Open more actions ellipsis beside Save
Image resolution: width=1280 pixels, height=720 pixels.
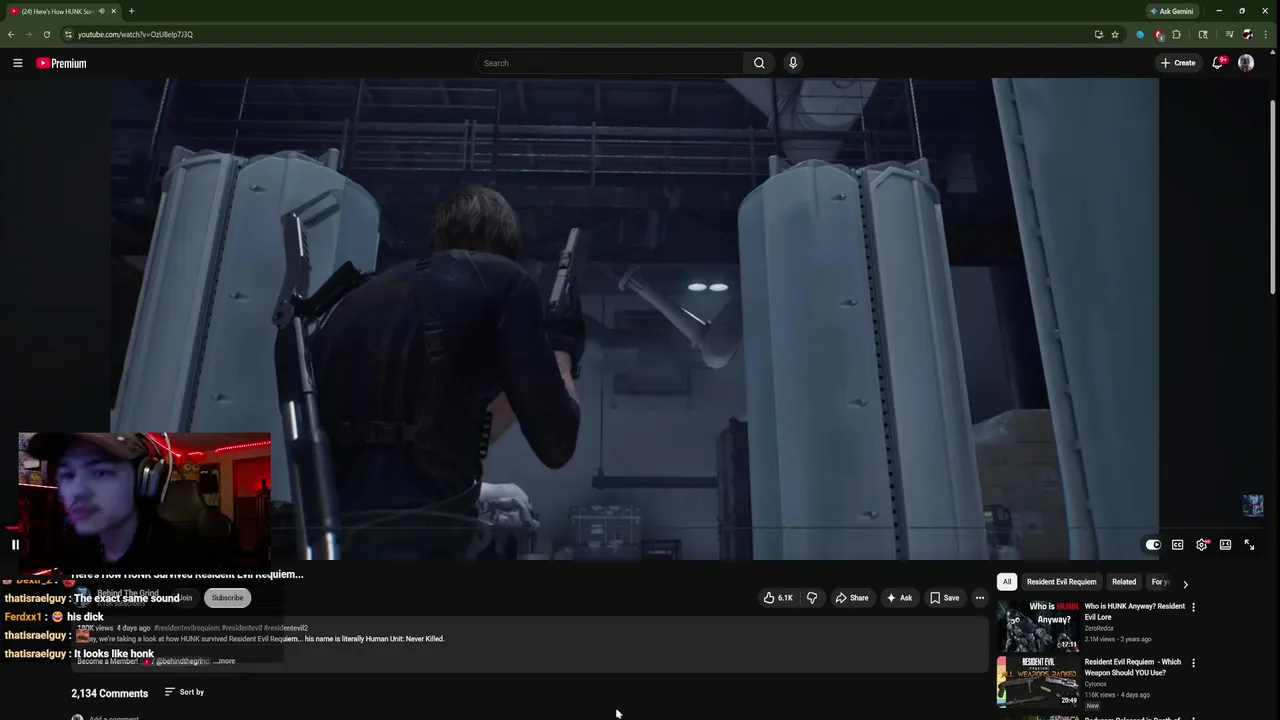980,598
